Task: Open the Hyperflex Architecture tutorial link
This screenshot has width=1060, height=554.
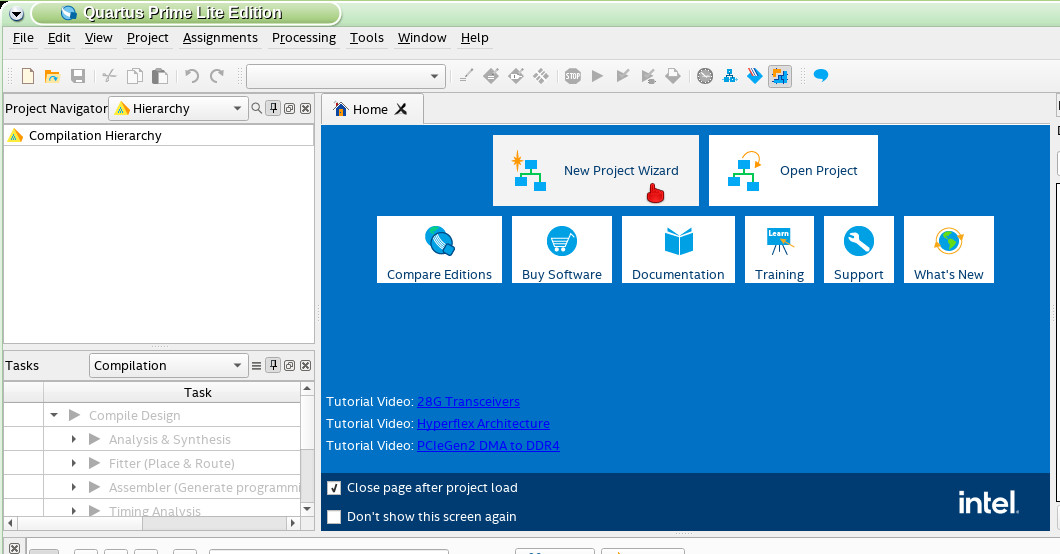Action: click(483, 424)
